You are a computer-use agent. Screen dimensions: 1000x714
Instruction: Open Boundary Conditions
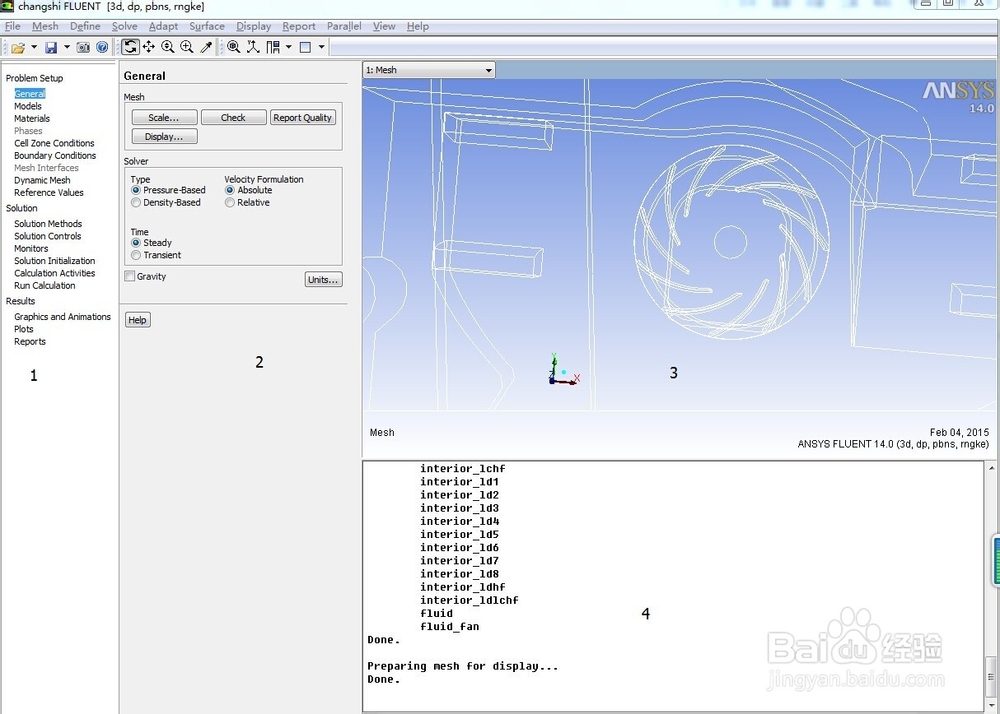[x=55, y=156]
